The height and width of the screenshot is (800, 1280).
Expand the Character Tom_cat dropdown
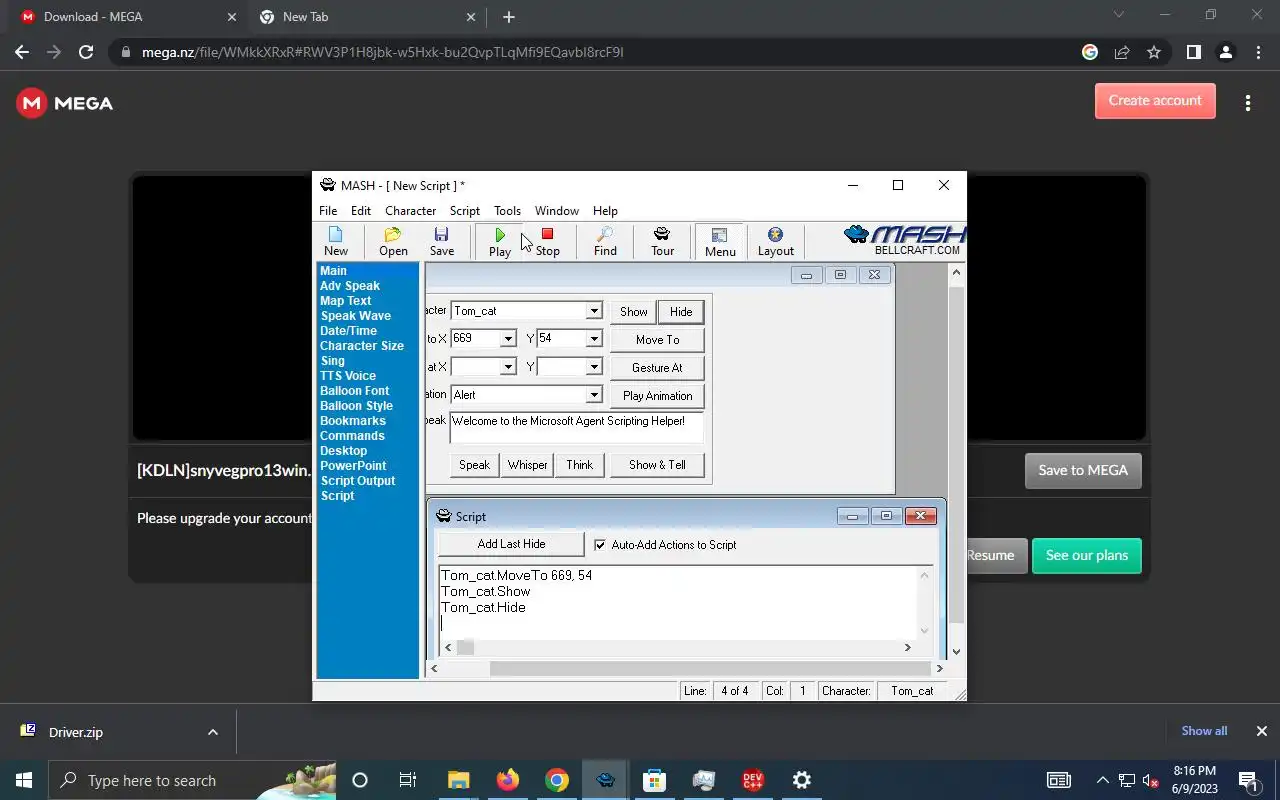click(594, 311)
